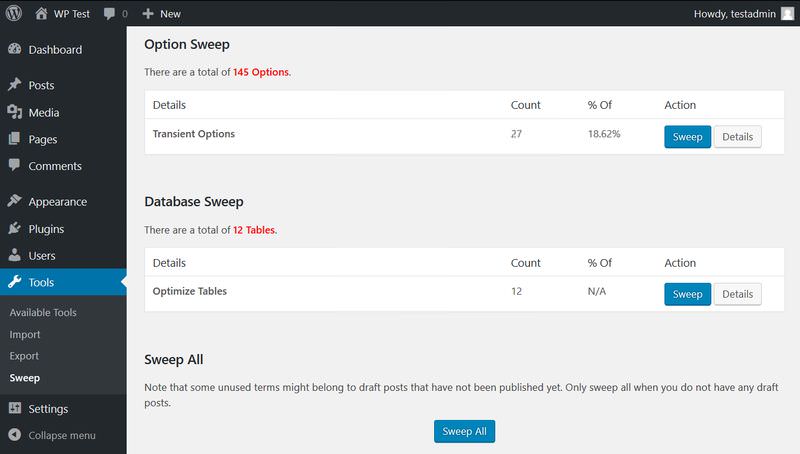Go to Available Tools submenu

(43, 312)
